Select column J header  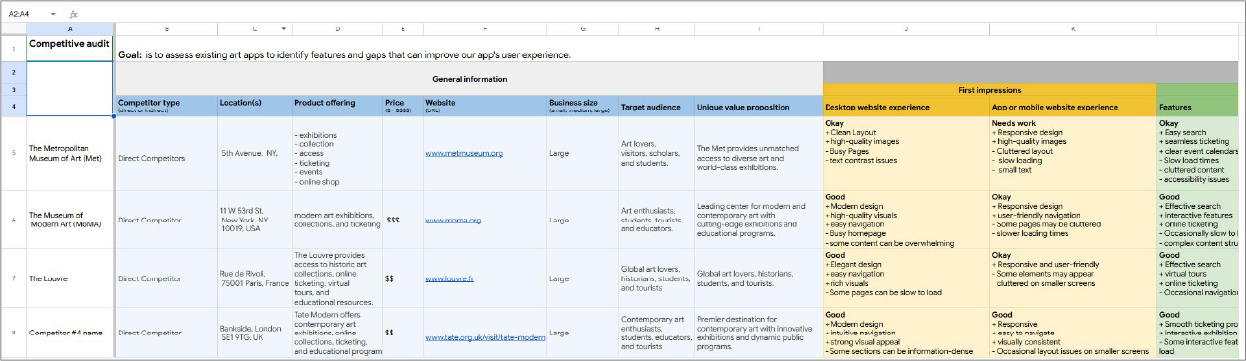coord(906,30)
